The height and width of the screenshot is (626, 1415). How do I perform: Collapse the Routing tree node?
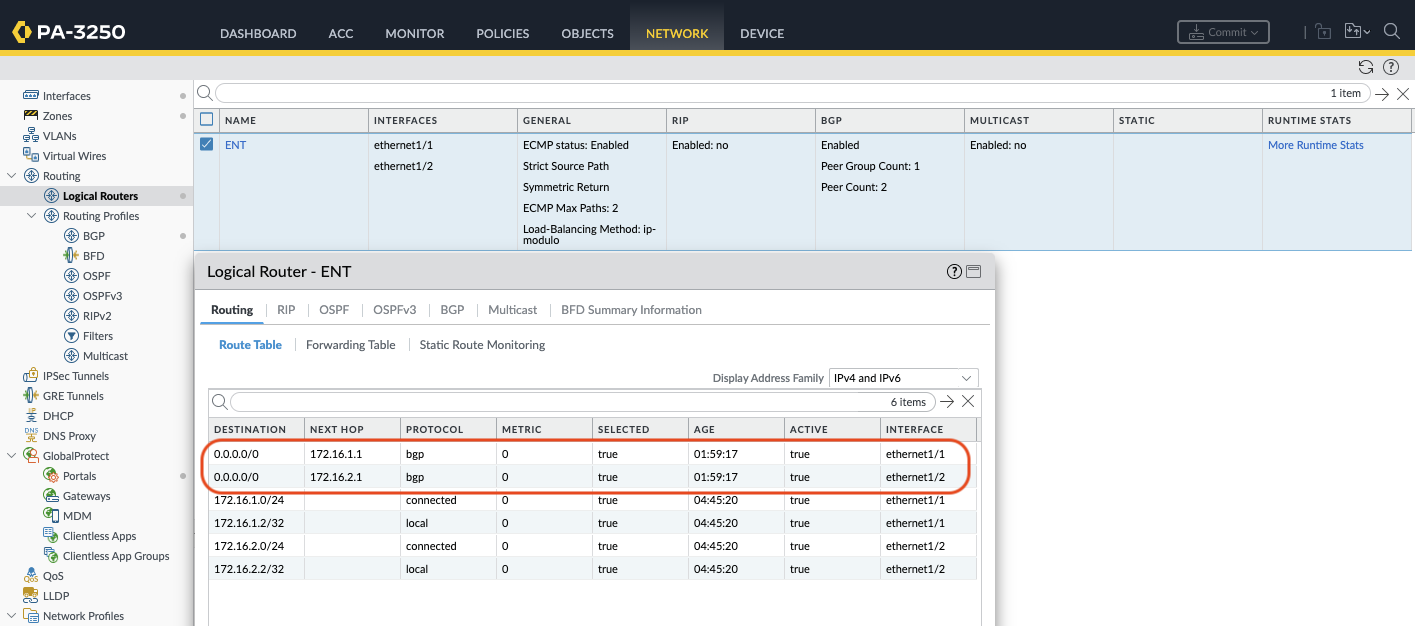(12, 176)
